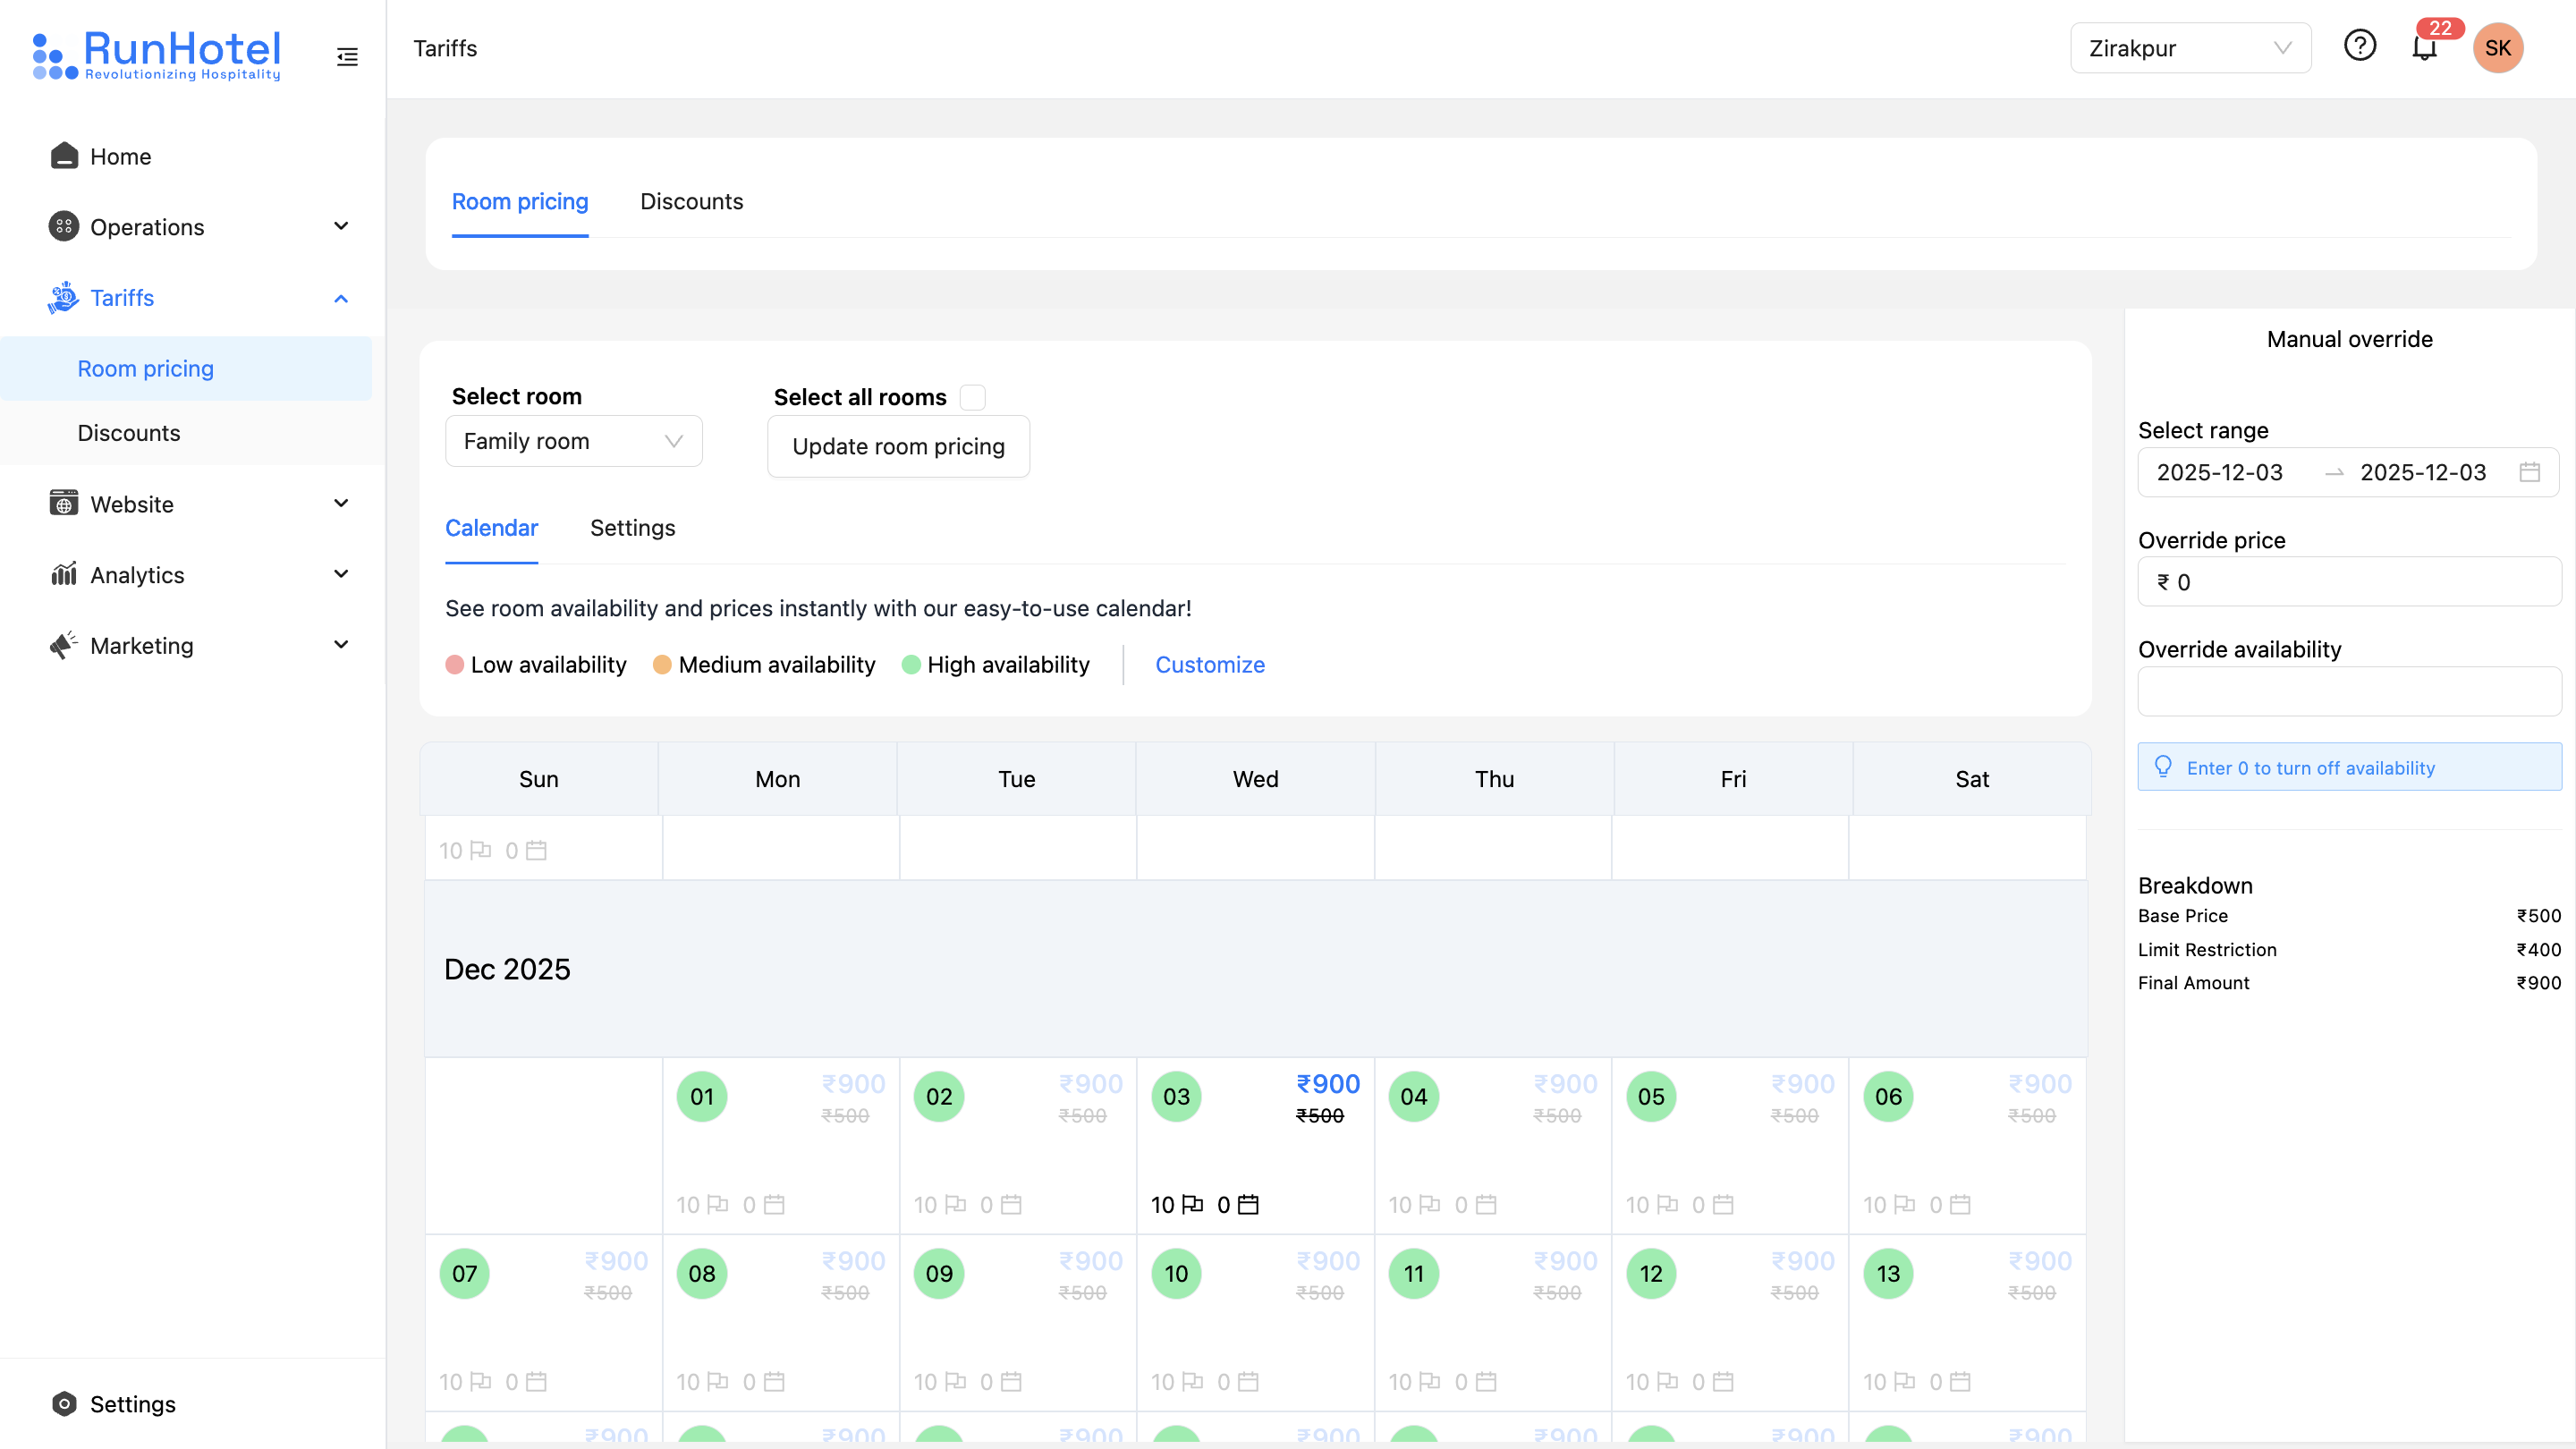The image size is (2576, 1449).
Task: Open notifications bell with 22 badge
Action: [2425, 47]
